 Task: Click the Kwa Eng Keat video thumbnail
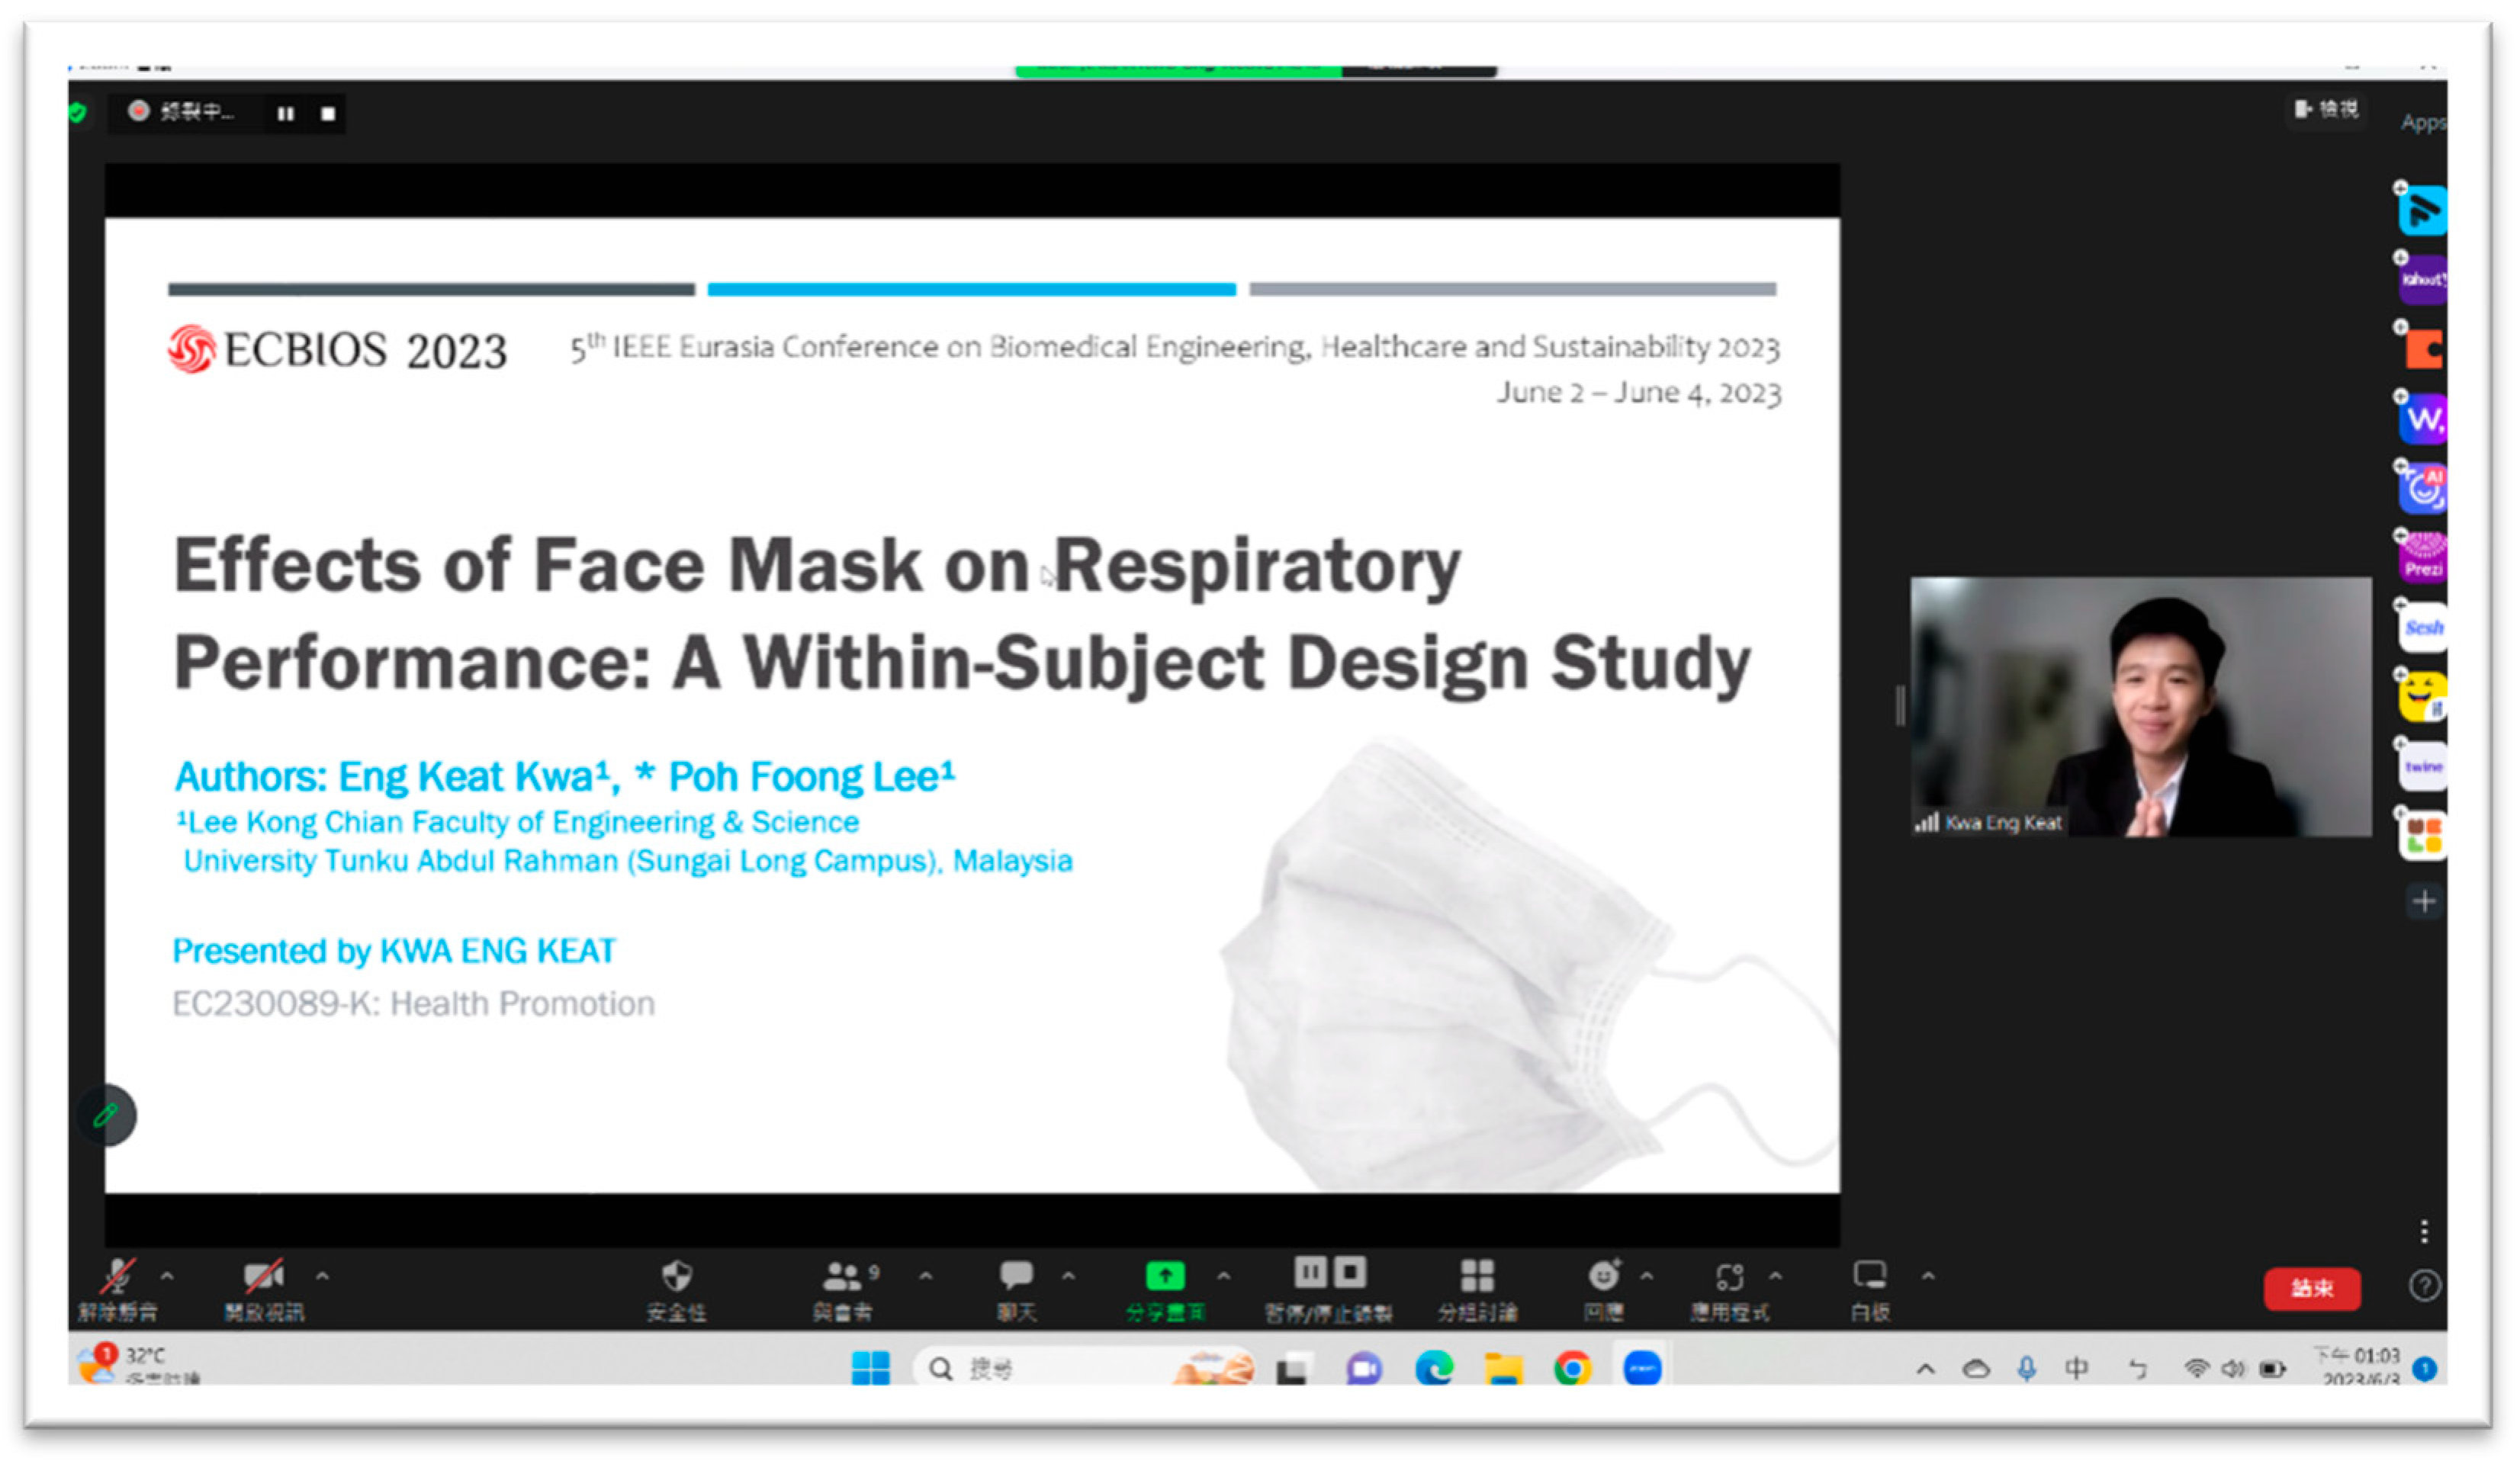click(x=2140, y=706)
